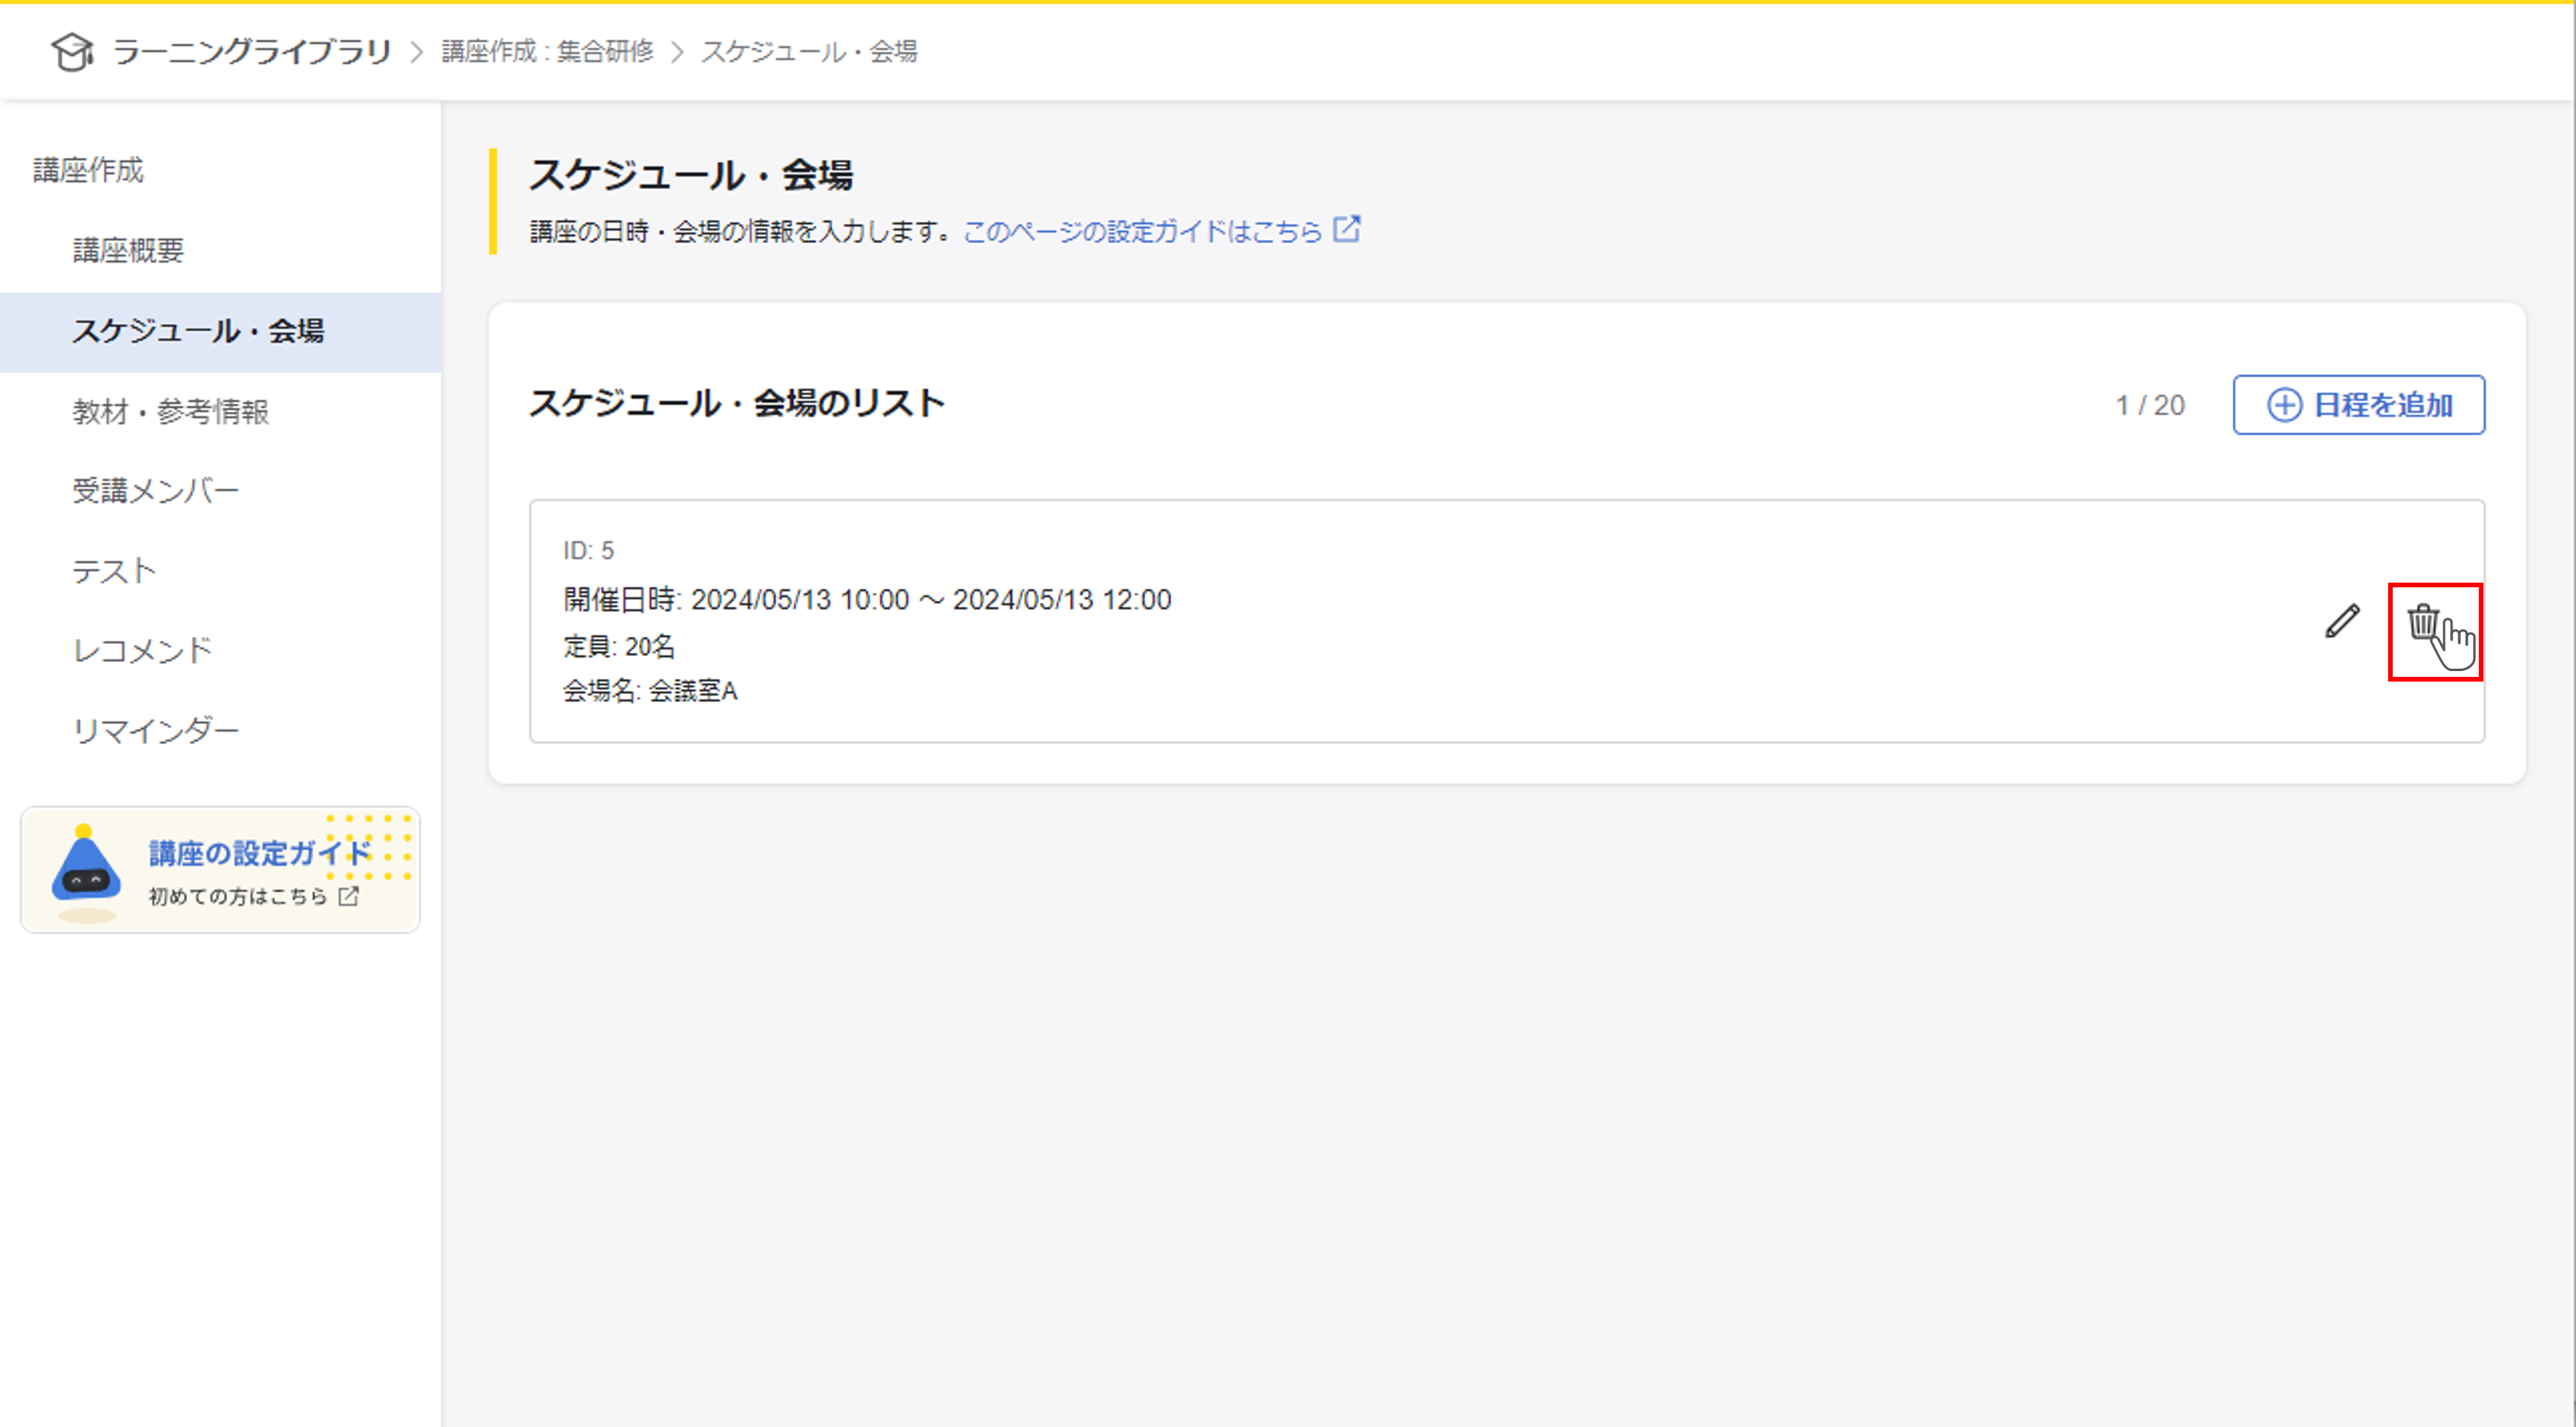Navigate to the リマインダー section
The width and height of the screenshot is (2576, 1427).
point(156,731)
